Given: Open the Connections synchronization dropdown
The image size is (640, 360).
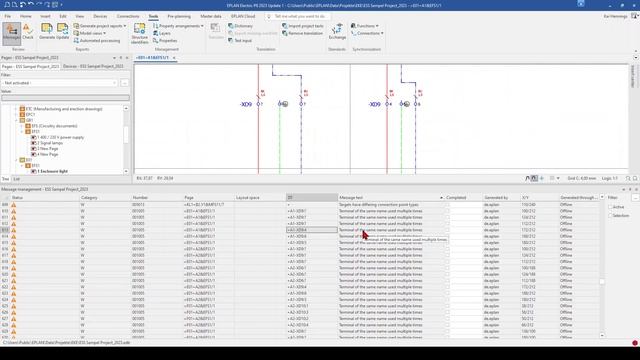Looking at the screenshot, I should coord(367,33).
